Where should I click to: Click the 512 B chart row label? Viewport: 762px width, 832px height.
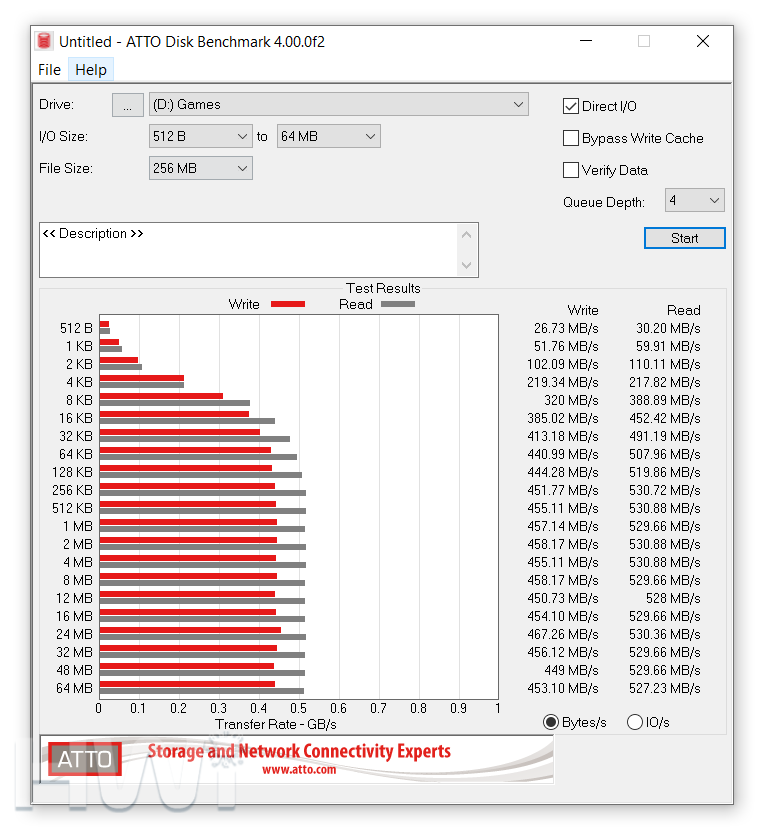(76, 328)
